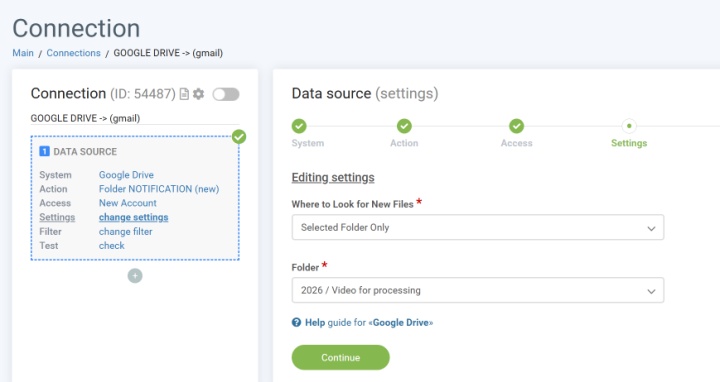
Task: Click the change settings link
Action: (134, 217)
